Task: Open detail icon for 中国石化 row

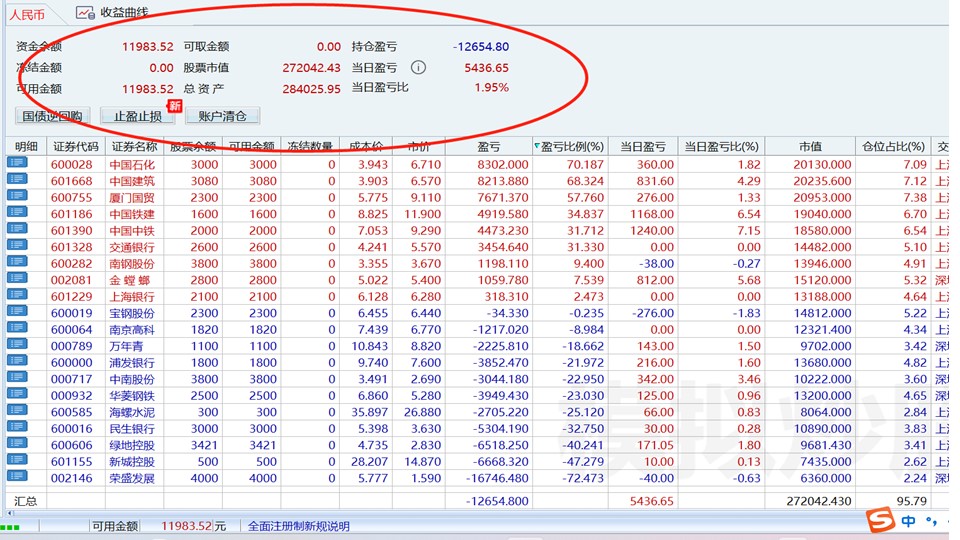Action: click(x=17, y=162)
